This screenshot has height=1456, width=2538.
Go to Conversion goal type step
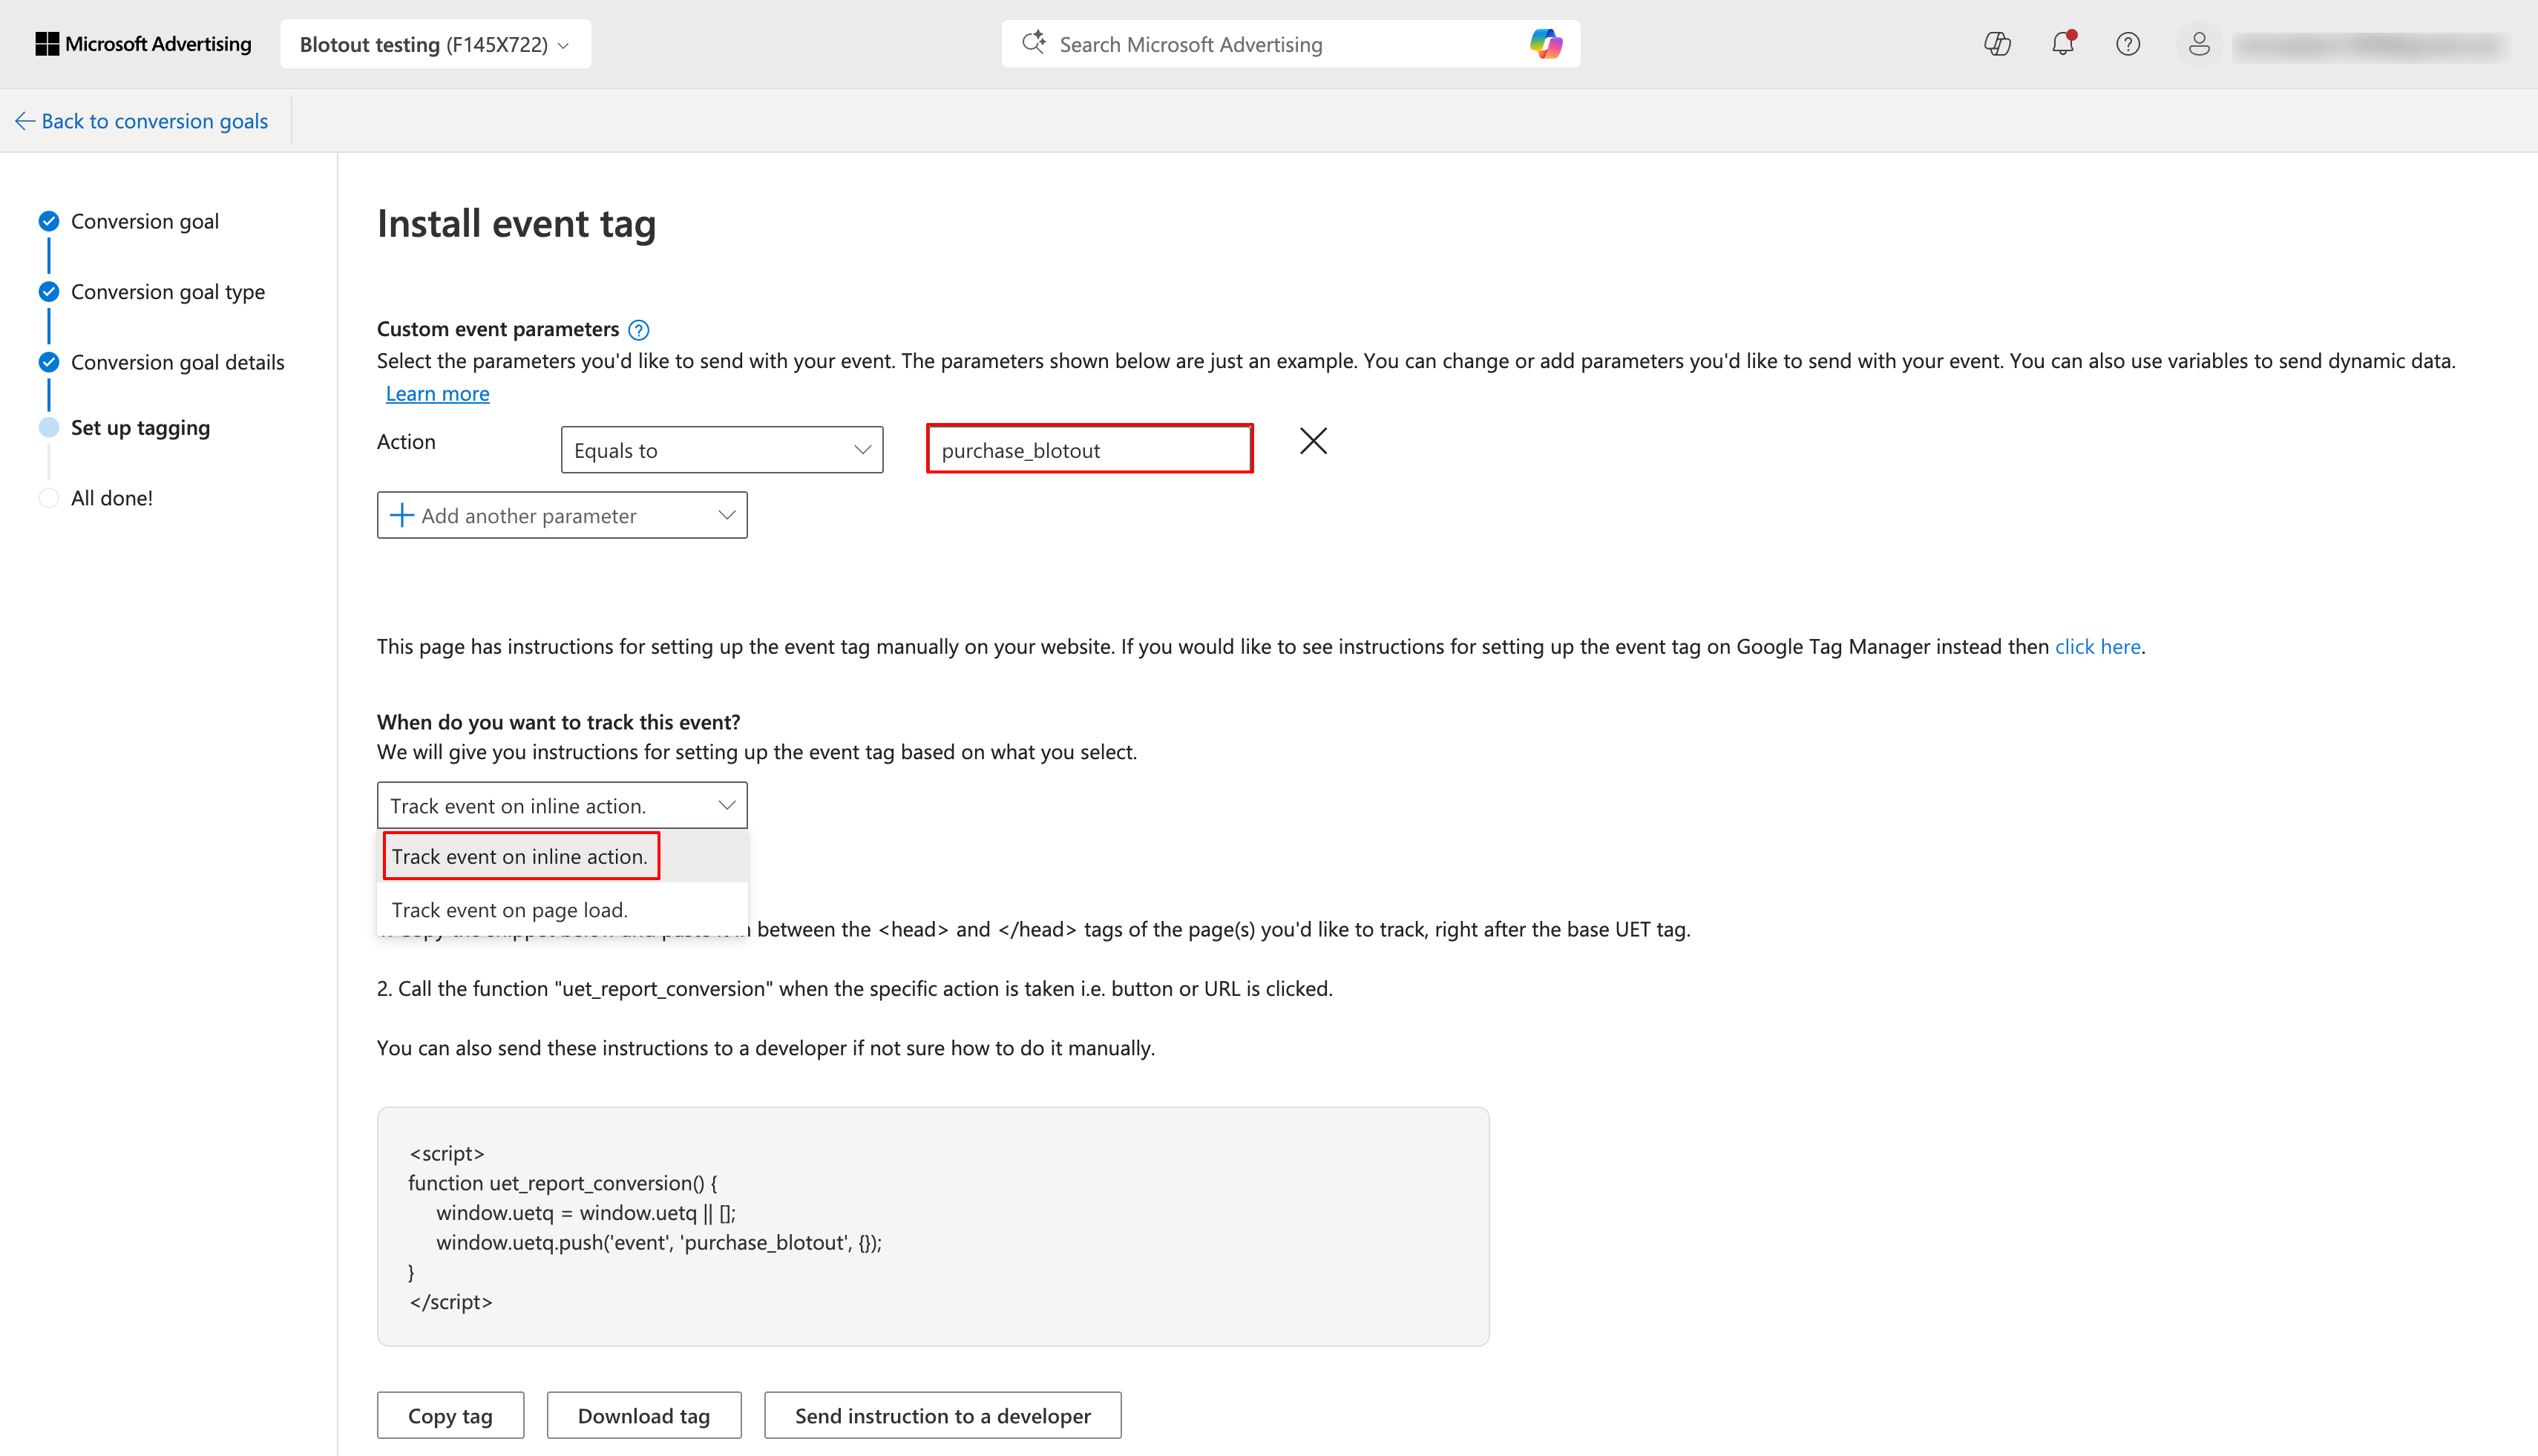(x=167, y=292)
